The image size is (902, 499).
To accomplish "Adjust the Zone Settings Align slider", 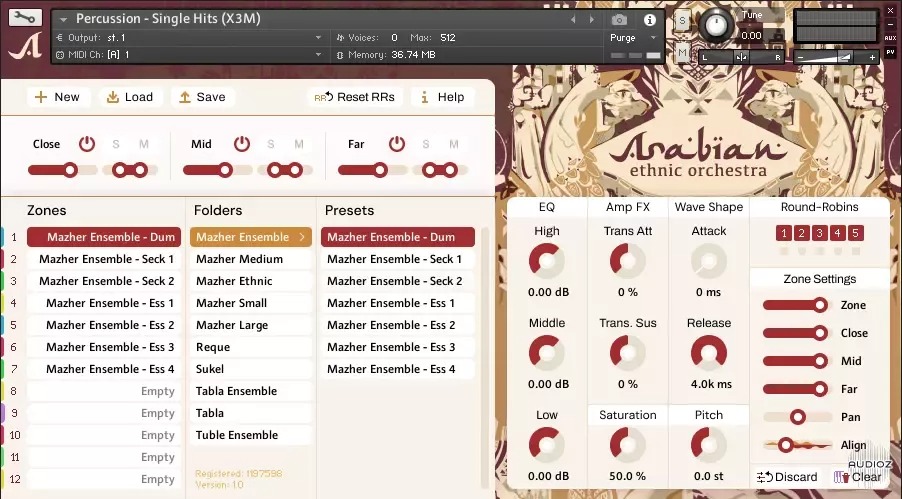I will 797,445.
